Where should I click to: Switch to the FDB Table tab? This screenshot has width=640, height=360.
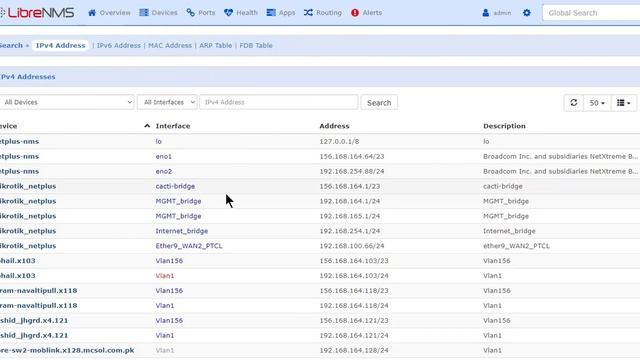[256, 45]
